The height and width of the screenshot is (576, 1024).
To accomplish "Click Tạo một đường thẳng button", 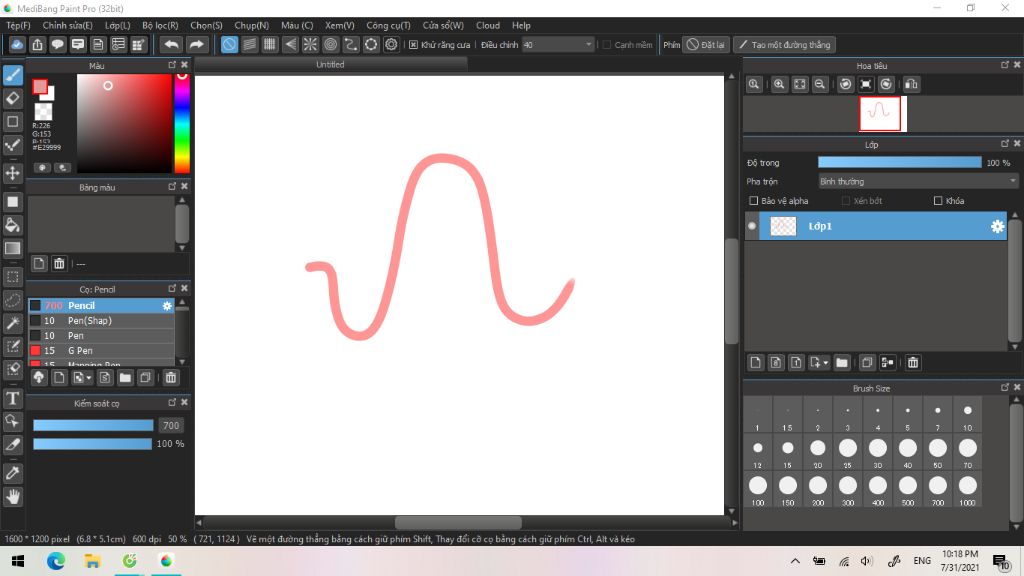I will click(x=784, y=44).
